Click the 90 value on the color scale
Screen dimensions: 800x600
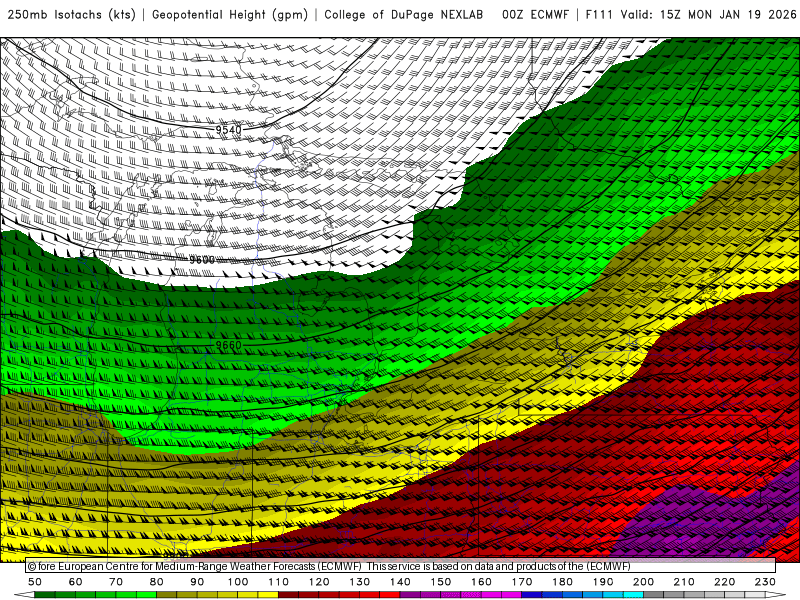point(197,582)
